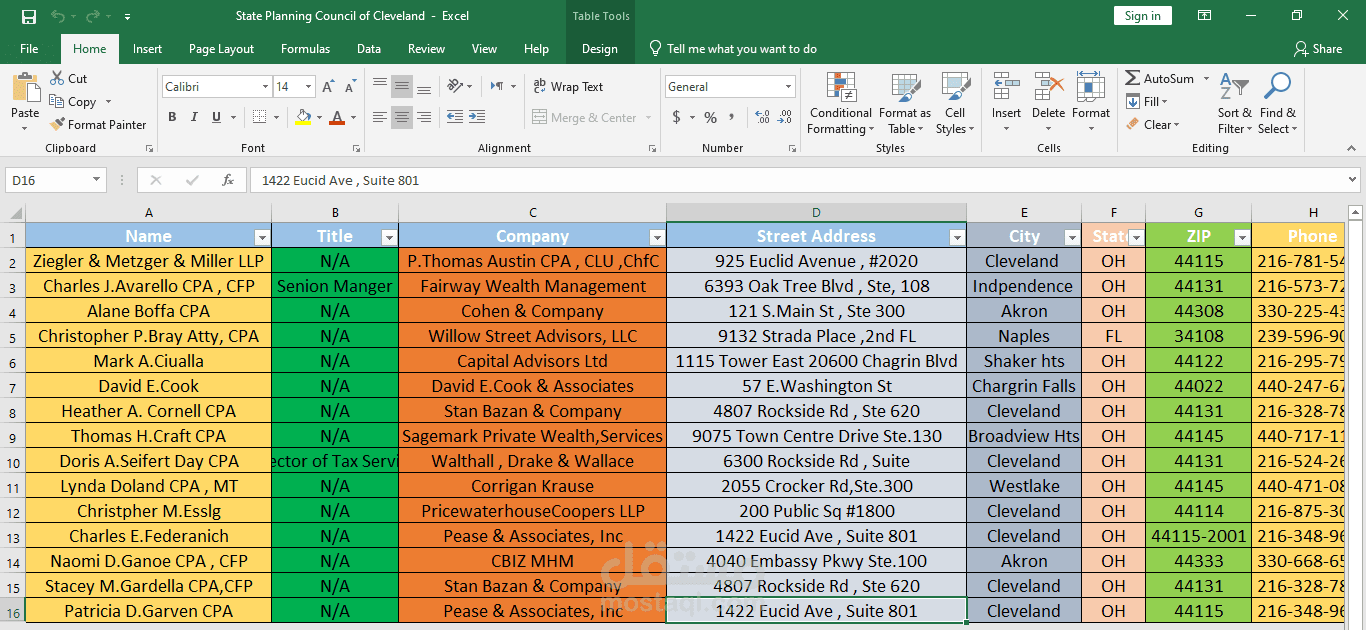Click the Orientation text angle icon

pos(455,86)
